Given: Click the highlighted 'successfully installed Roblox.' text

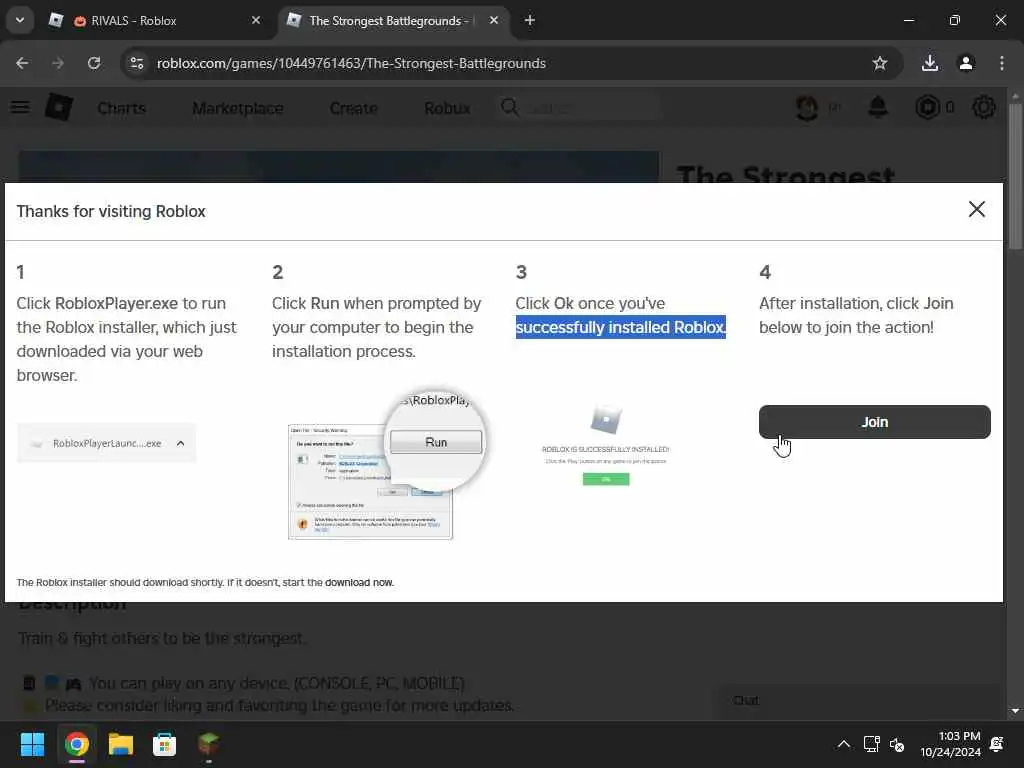Looking at the screenshot, I should (x=620, y=327).
